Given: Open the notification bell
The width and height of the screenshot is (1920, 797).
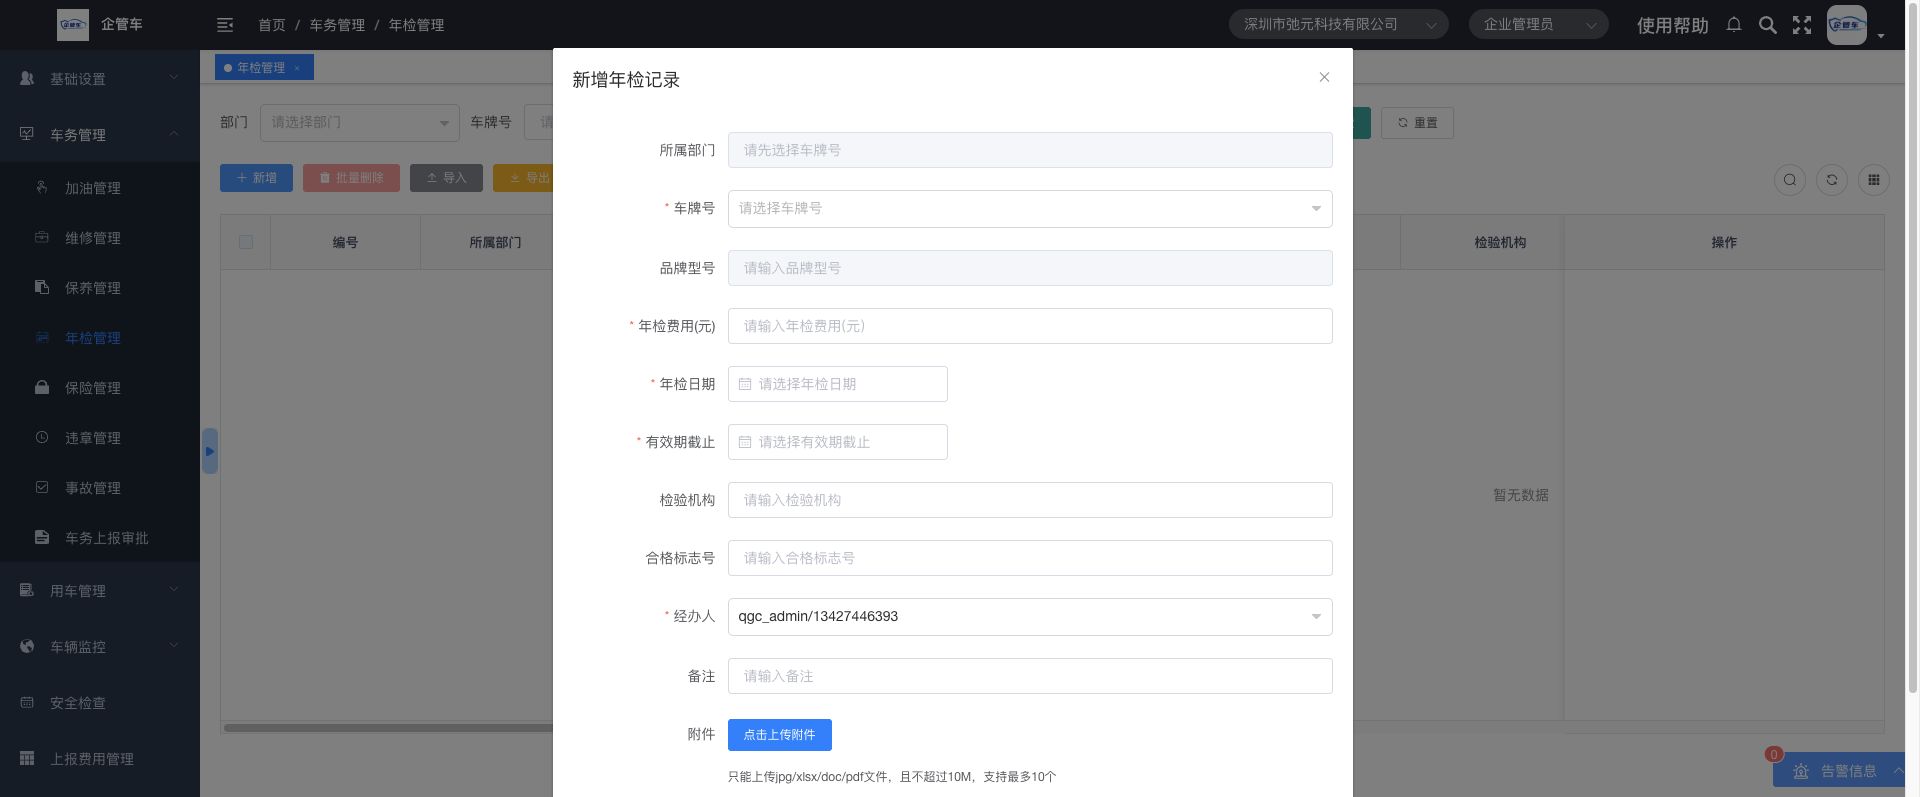Looking at the screenshot, I should pyautogui.click(x=1734, y=25).
